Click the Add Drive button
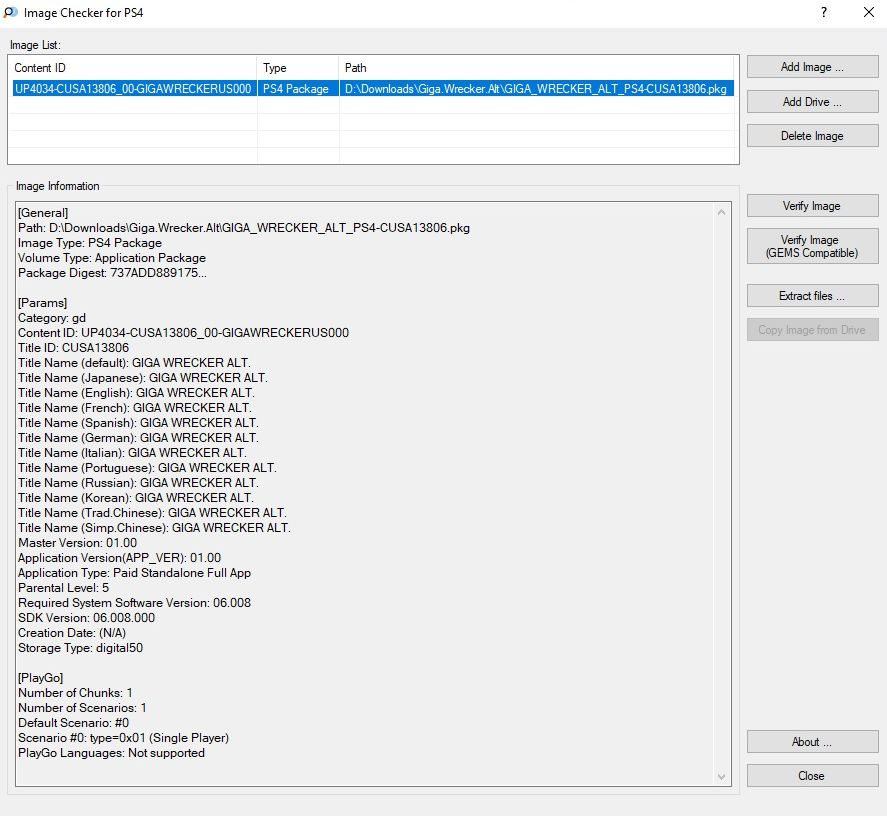Screen dimensions: 887x816 click(812, 102)
